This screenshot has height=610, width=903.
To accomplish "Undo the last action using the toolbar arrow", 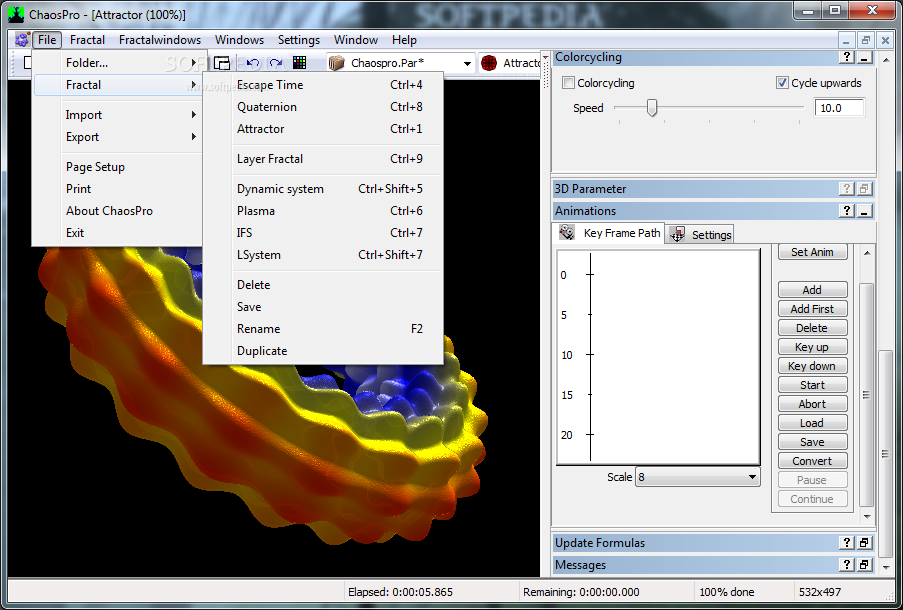I will pyautogui.click(x=252, y=63).
